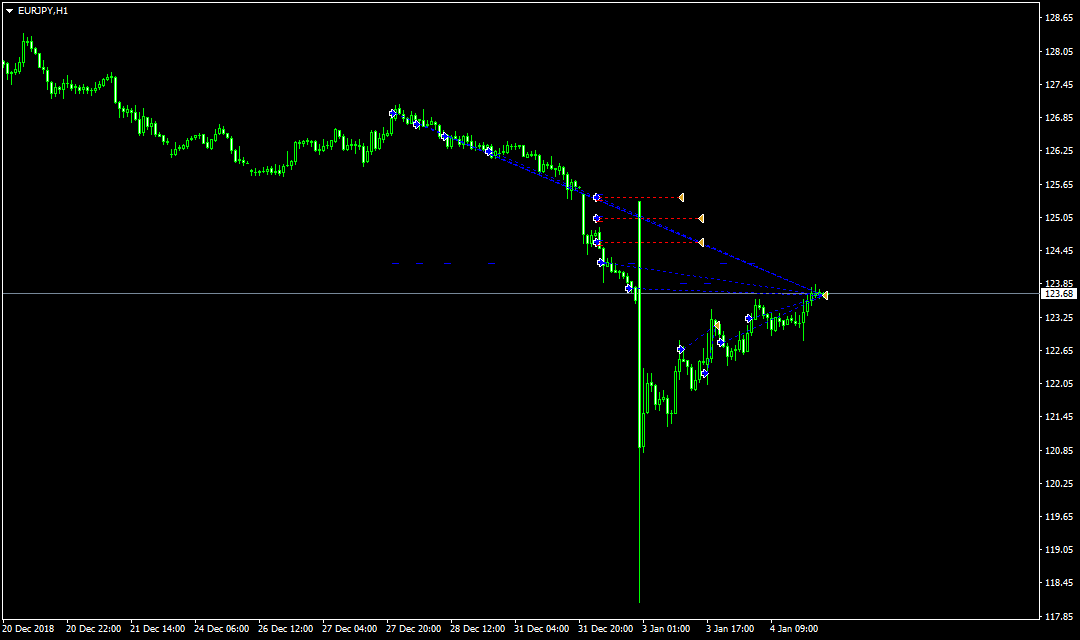Click the 122.65 price scale label
Screen dimensions: 1080x640
1059,351
